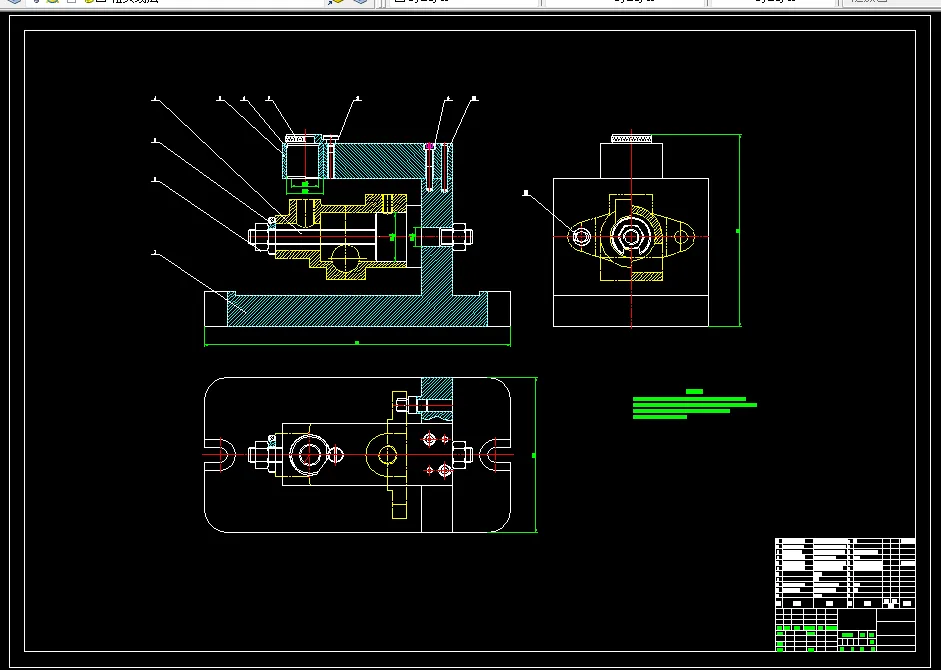This screenshot has height=670, width=941.
Task: Select the knurled cap atop the side view
Action: coord(631,139)
